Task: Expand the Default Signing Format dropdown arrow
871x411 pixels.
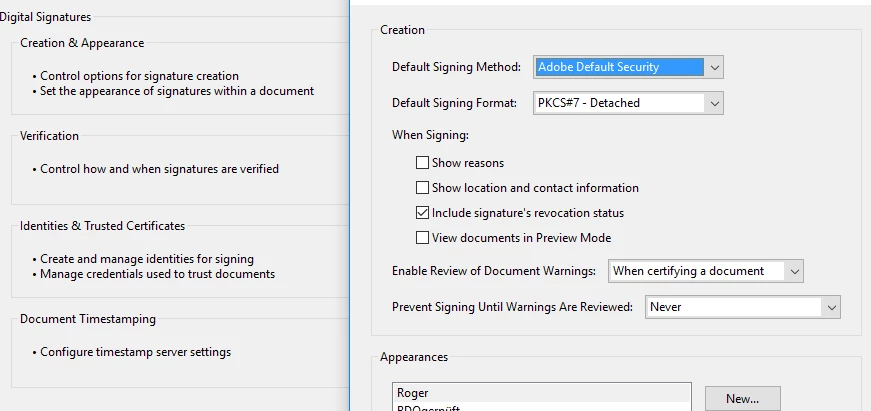Action: pyautogui.click(x=714, y=103)
